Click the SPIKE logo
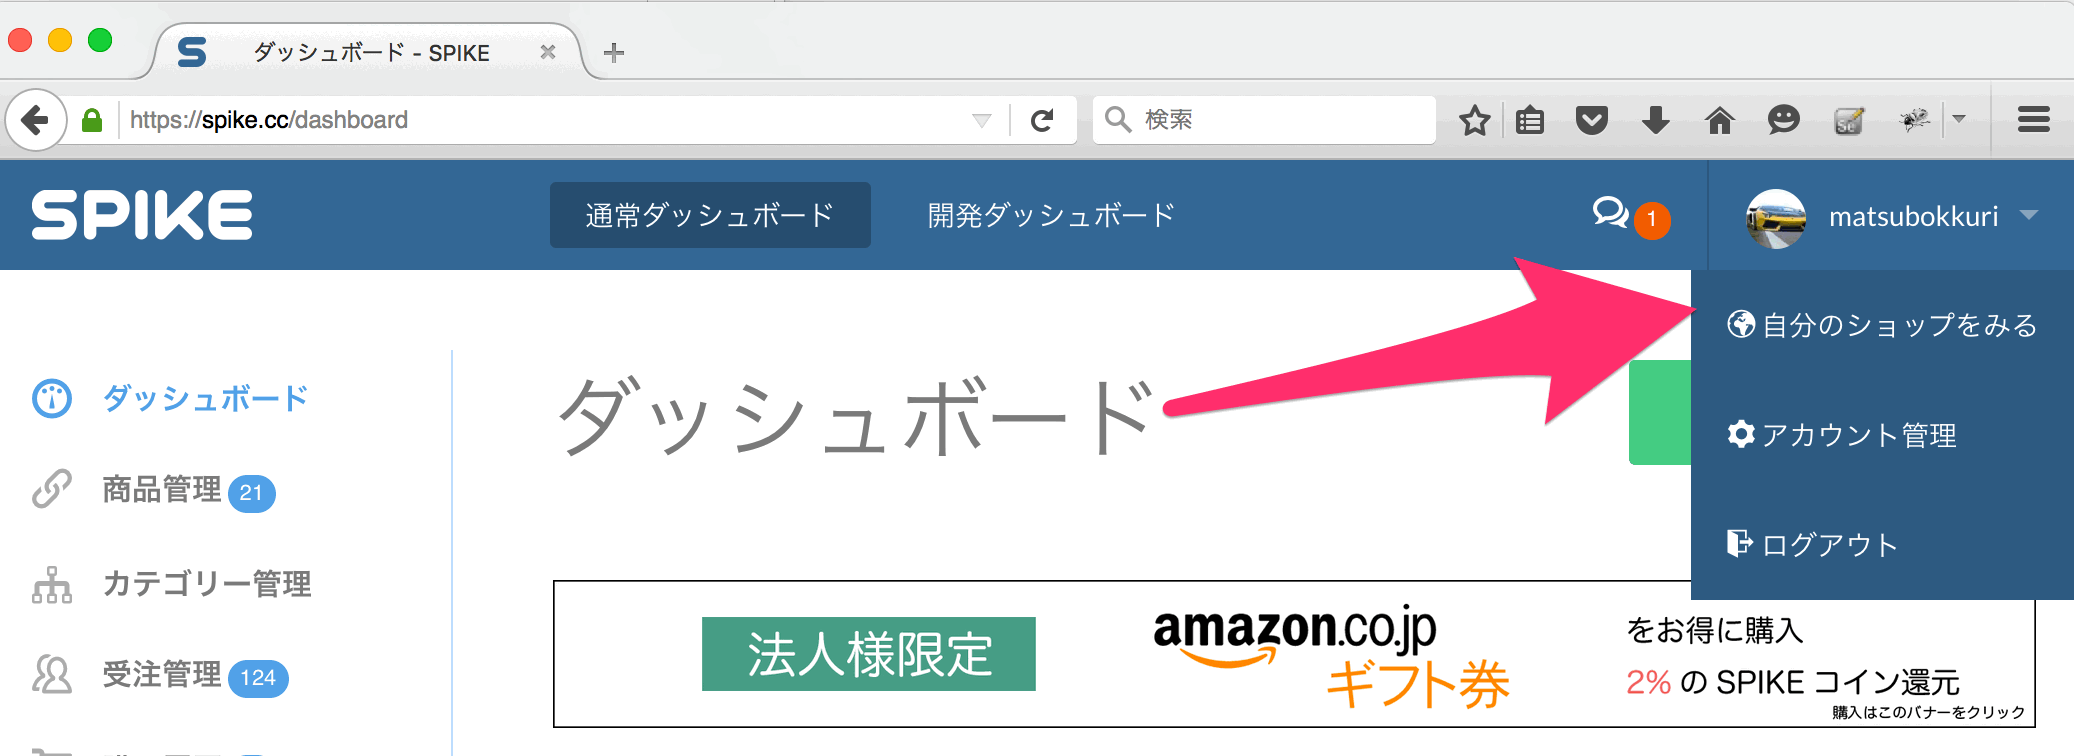Screen dimensions: 2074x756 pos(142,215)
